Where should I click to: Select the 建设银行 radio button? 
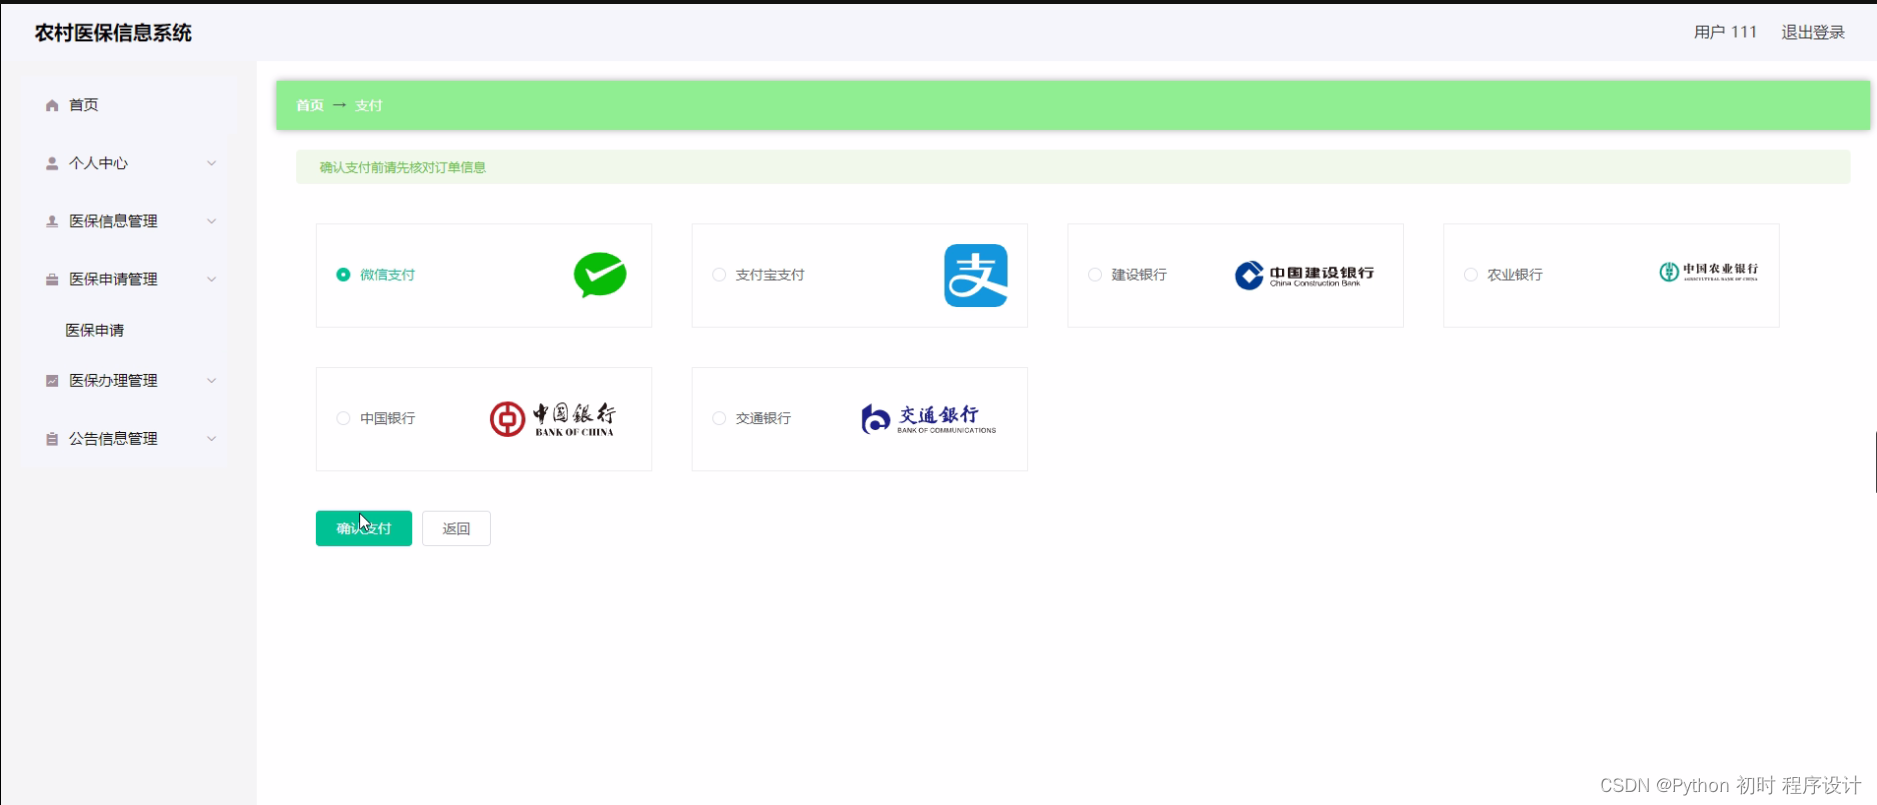pyautogui.click(x=1095, y=275)
